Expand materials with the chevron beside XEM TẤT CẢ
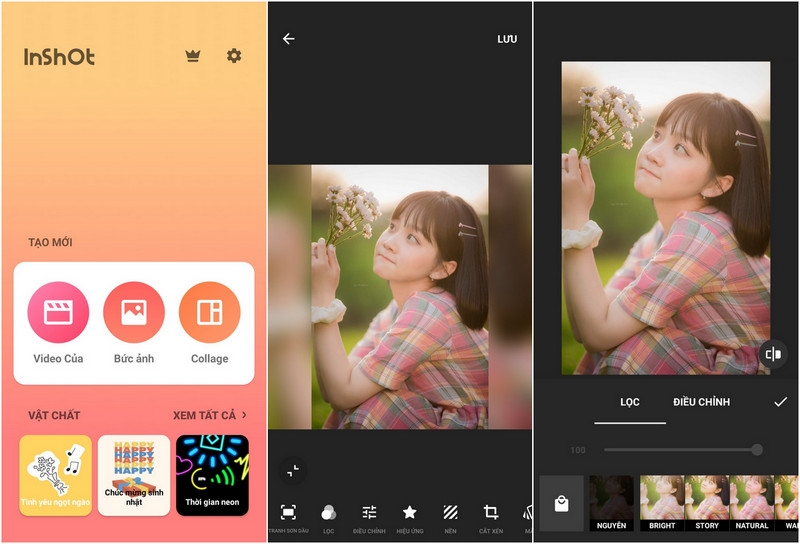 (x=244, y=415)
